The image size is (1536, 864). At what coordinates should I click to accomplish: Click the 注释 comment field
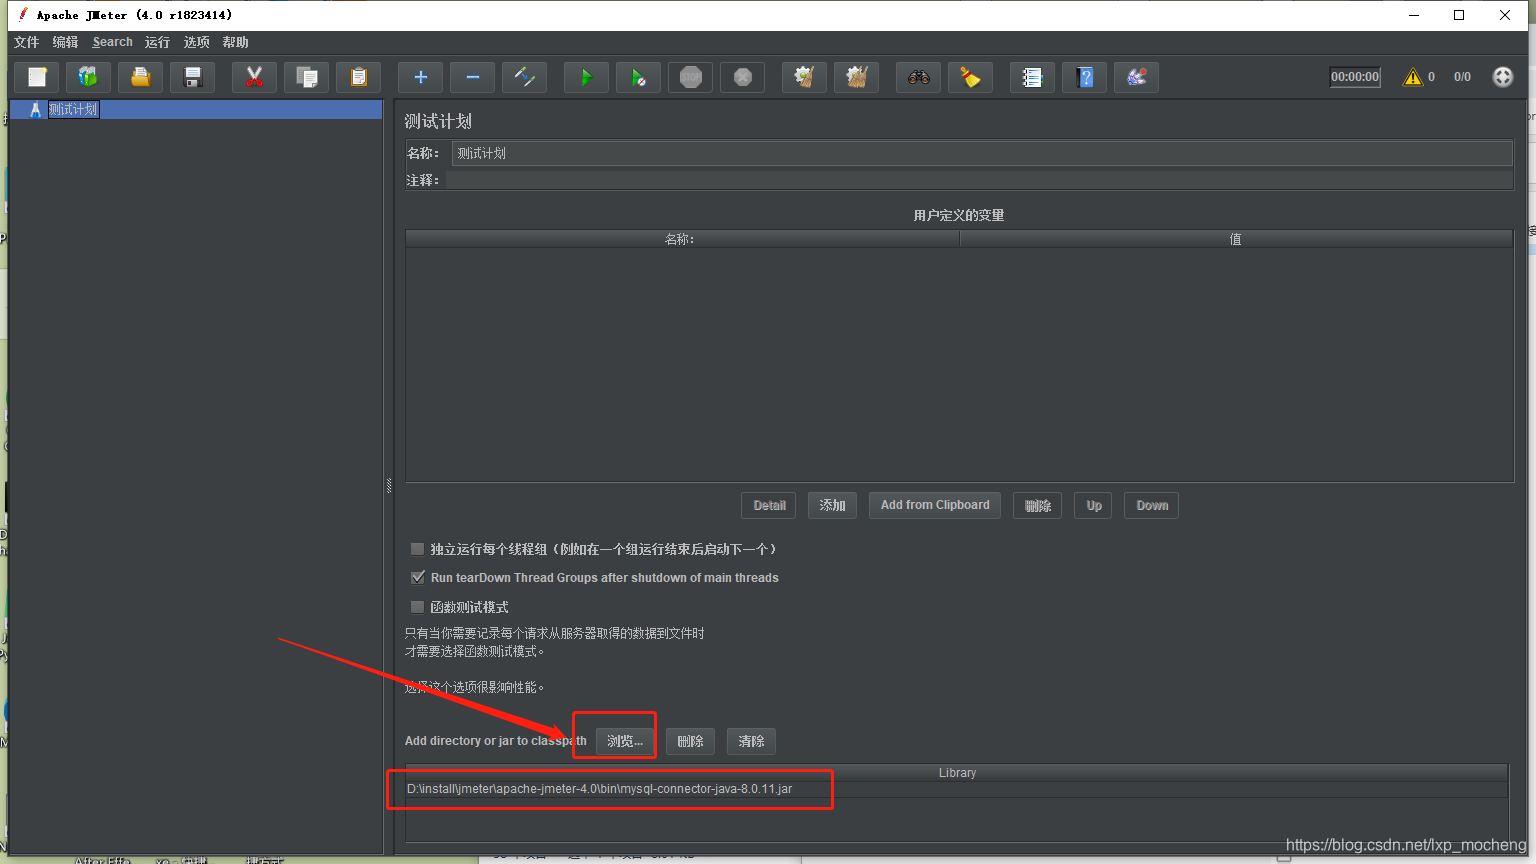979,180
